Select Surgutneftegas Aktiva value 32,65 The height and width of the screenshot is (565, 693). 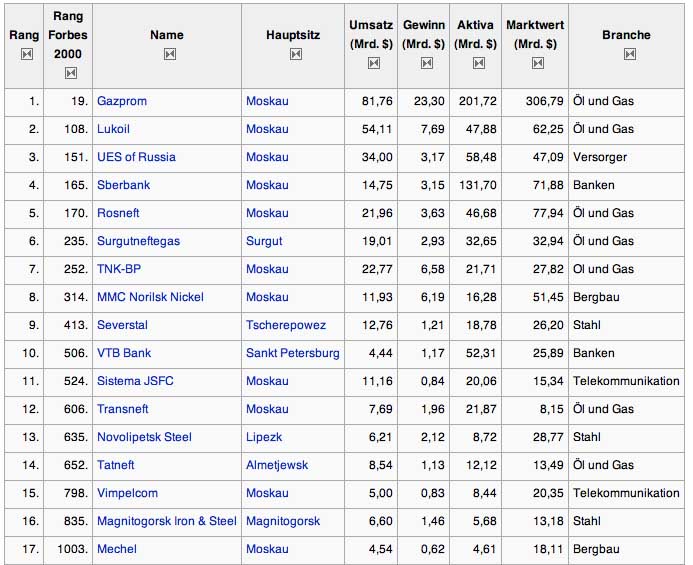pos(481,241)
